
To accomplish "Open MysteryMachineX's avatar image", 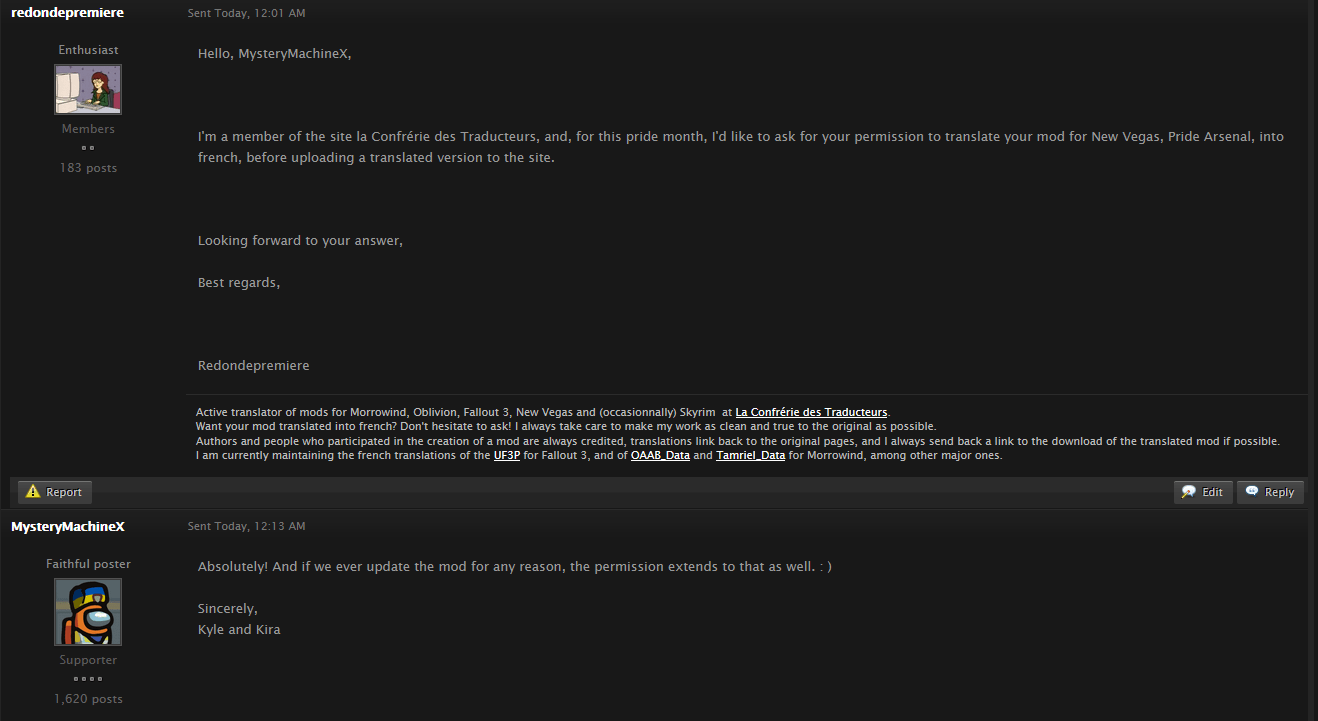I will tap(88, 612).
